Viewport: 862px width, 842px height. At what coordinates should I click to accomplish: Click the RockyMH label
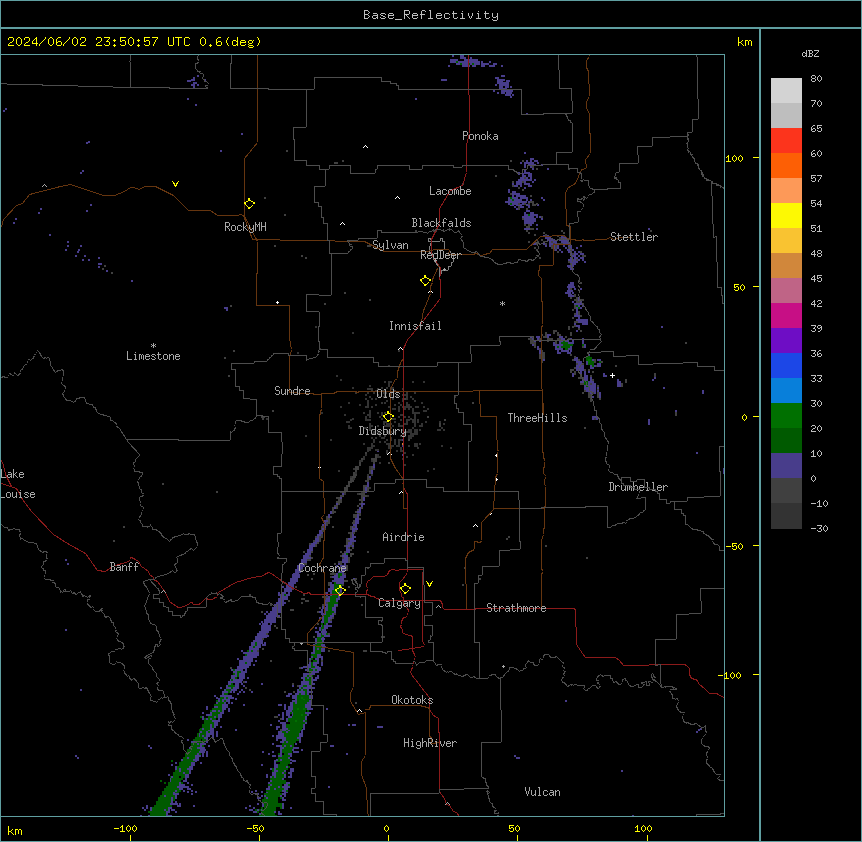(x=245, y=227)
